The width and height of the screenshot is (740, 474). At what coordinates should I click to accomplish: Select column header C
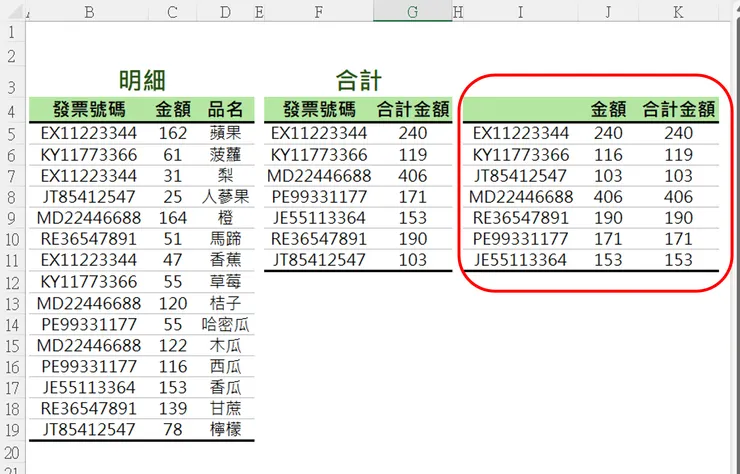[x=172, y=11]
